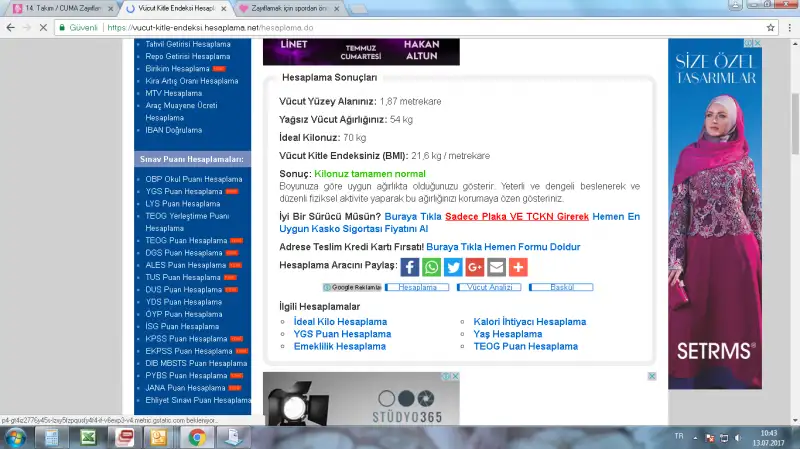Open JANA Puan Hesaplama link
The image size is (800, 449).
click(x=185, y=388)
